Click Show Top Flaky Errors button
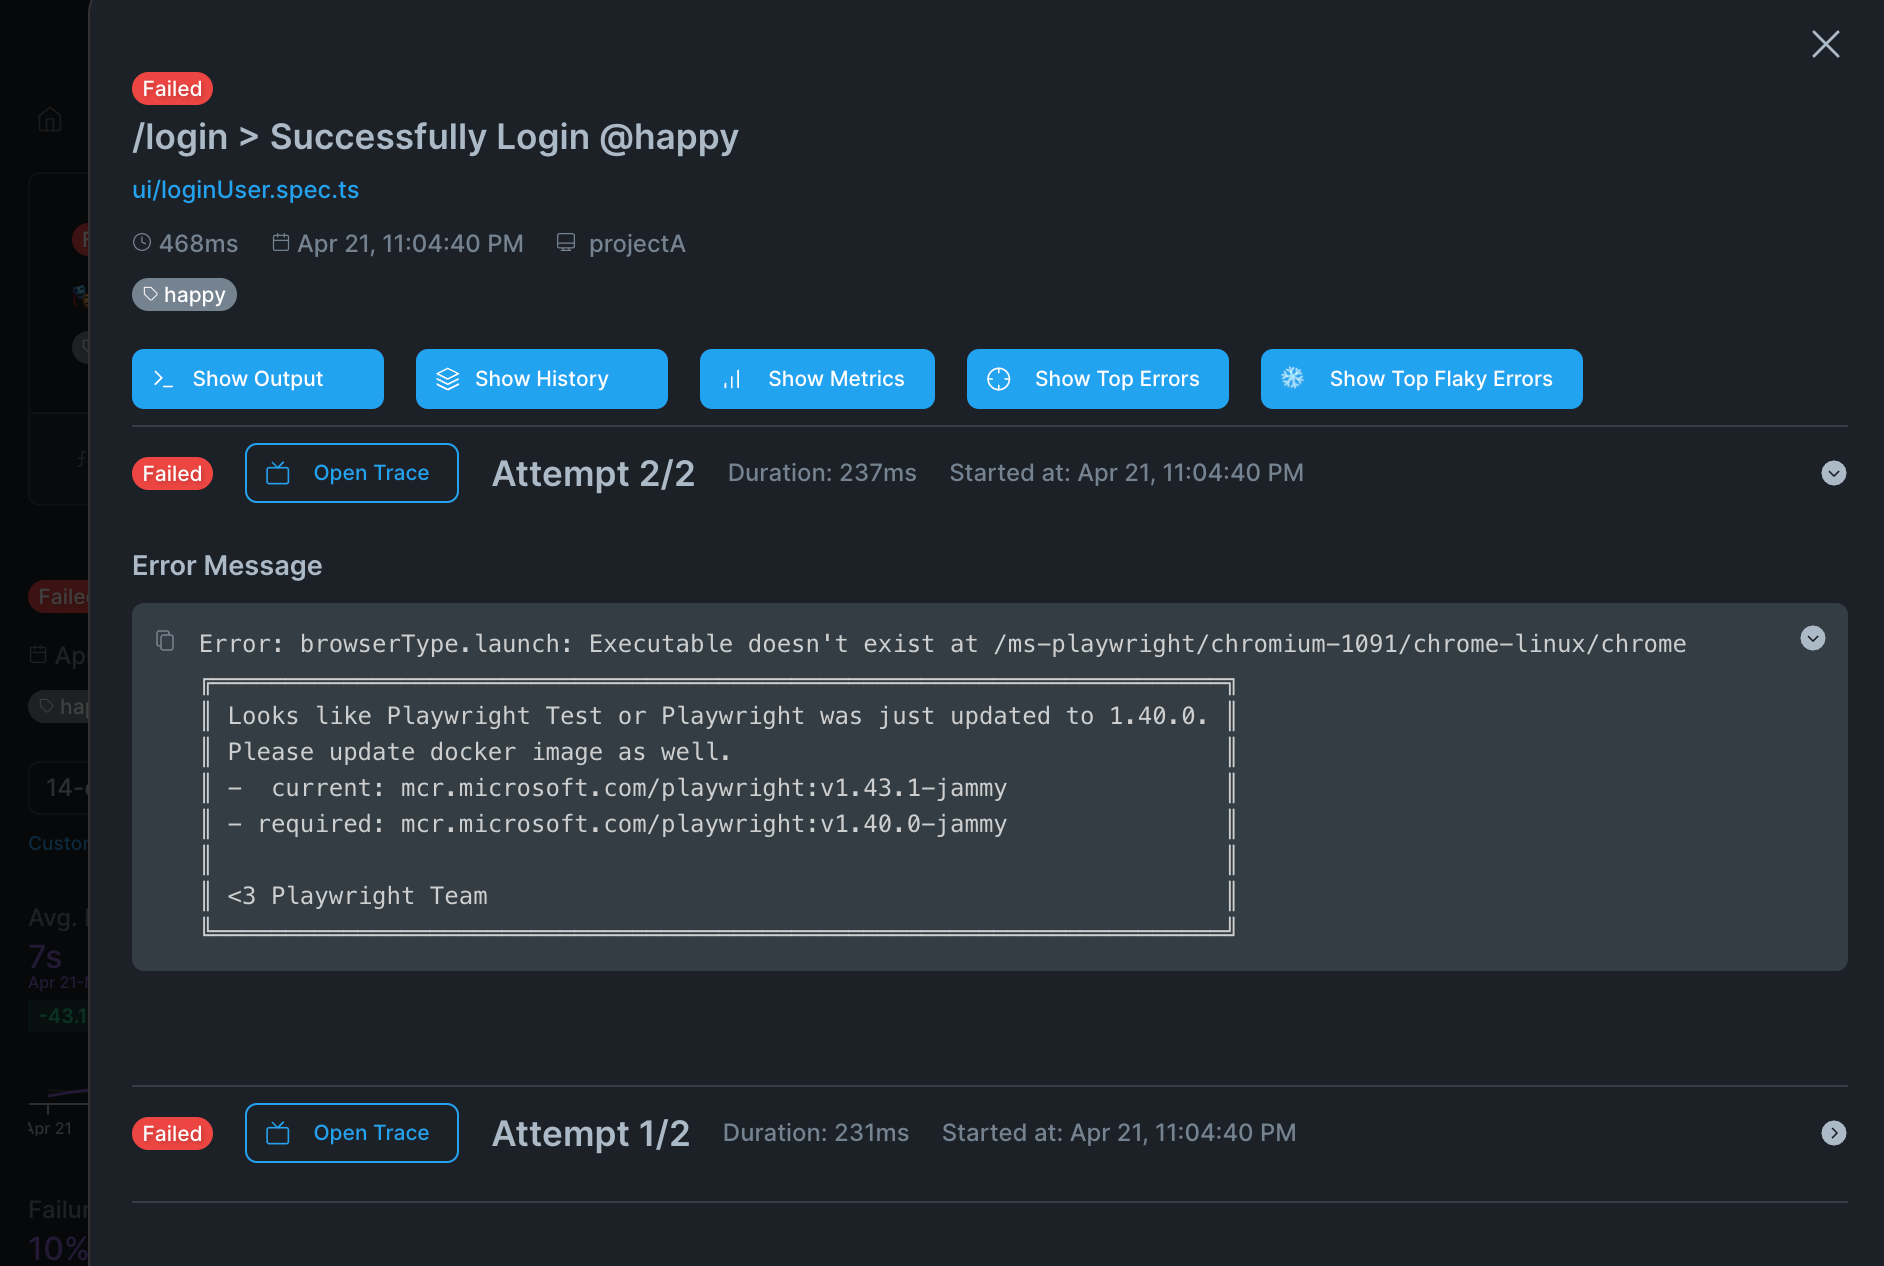 click(x=1422, y=379)
